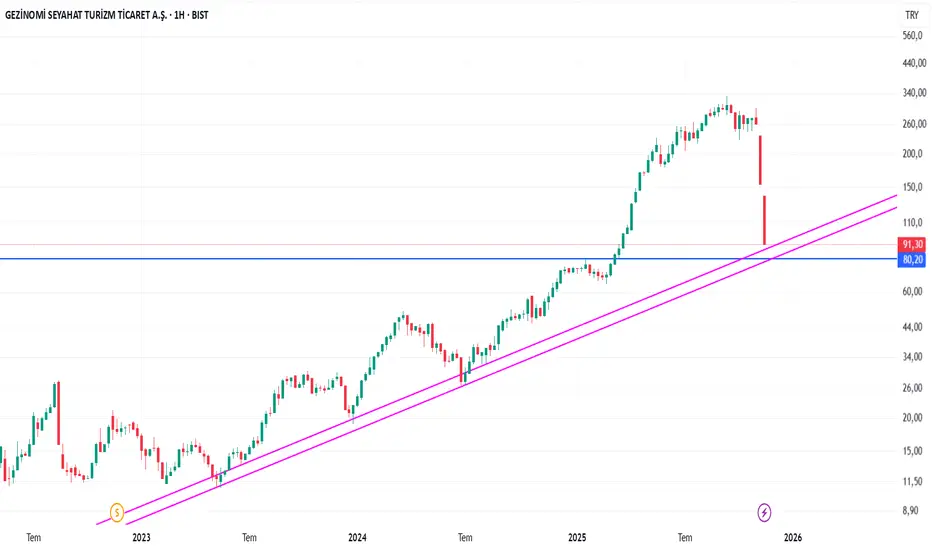This screenshot has width=932, height=550.
Task: Select the 1H interval label in title
Action: 181,16
